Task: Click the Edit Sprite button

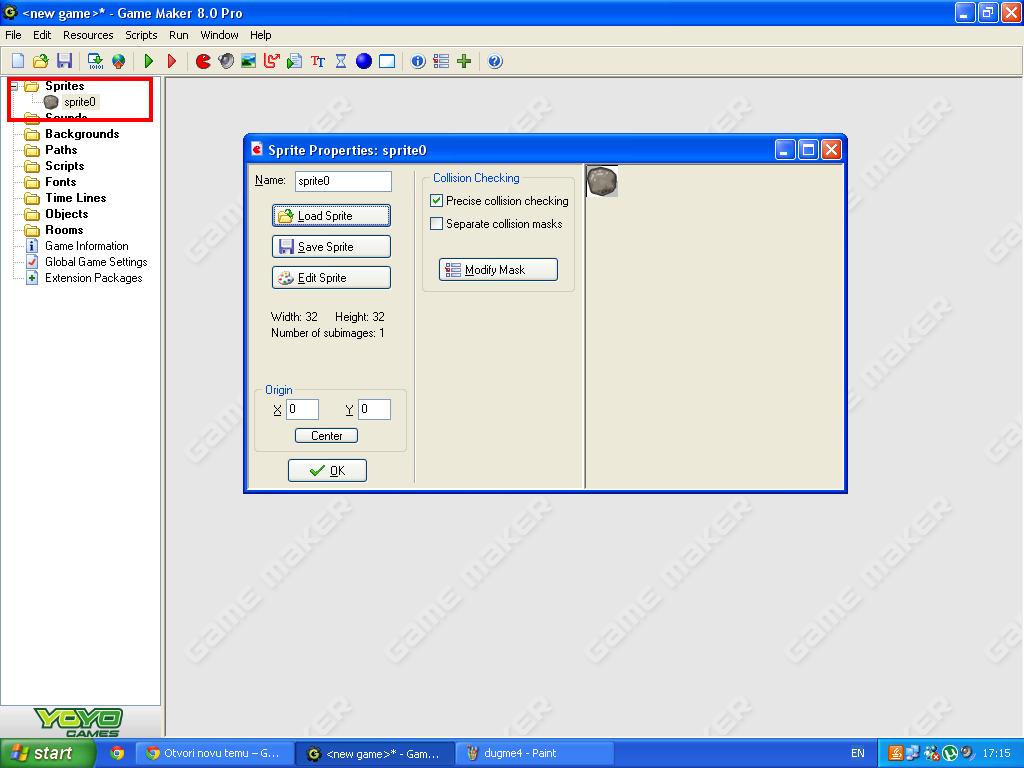Action: 331,278
